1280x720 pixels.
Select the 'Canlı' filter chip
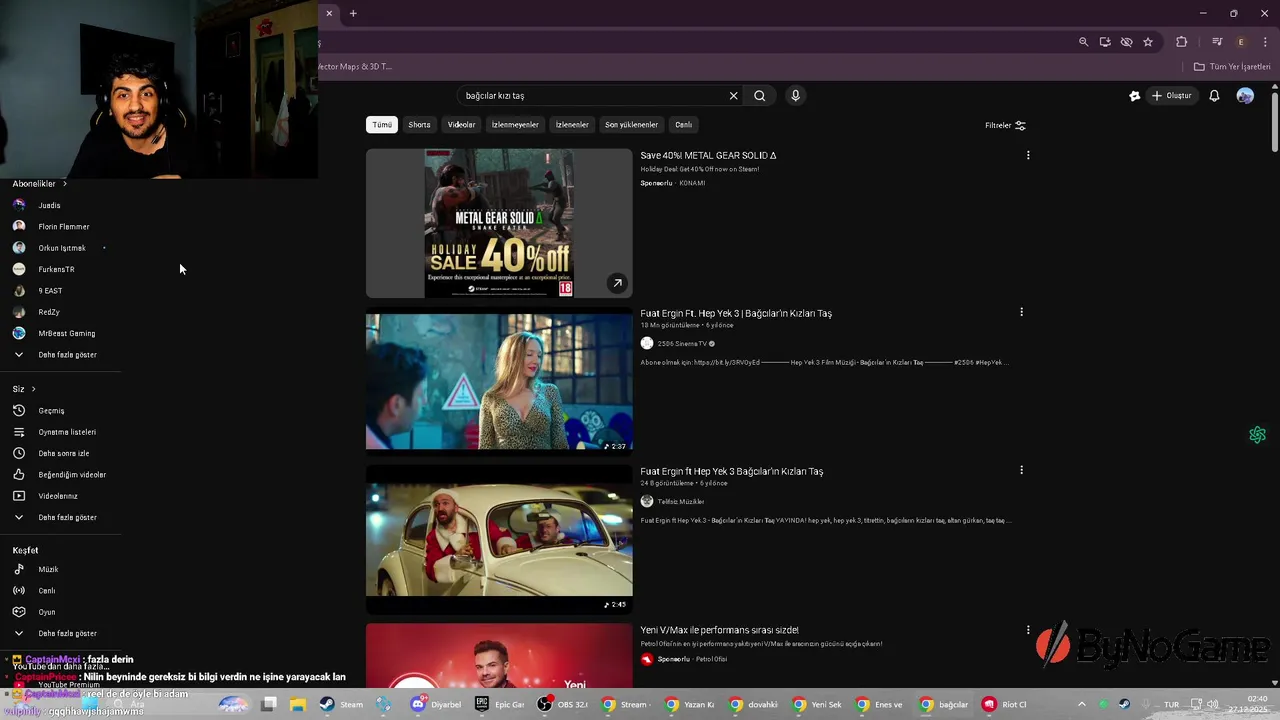683,125
